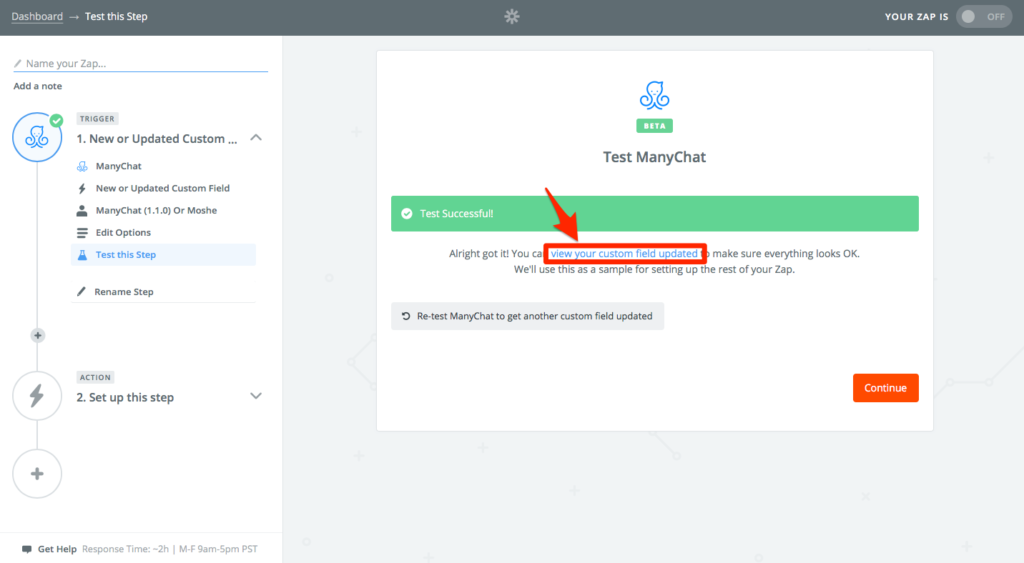The width and height of the screenshot is (1024, 563).
Task: Click the person icon beside ManyChat account
Action: point(82,210)
